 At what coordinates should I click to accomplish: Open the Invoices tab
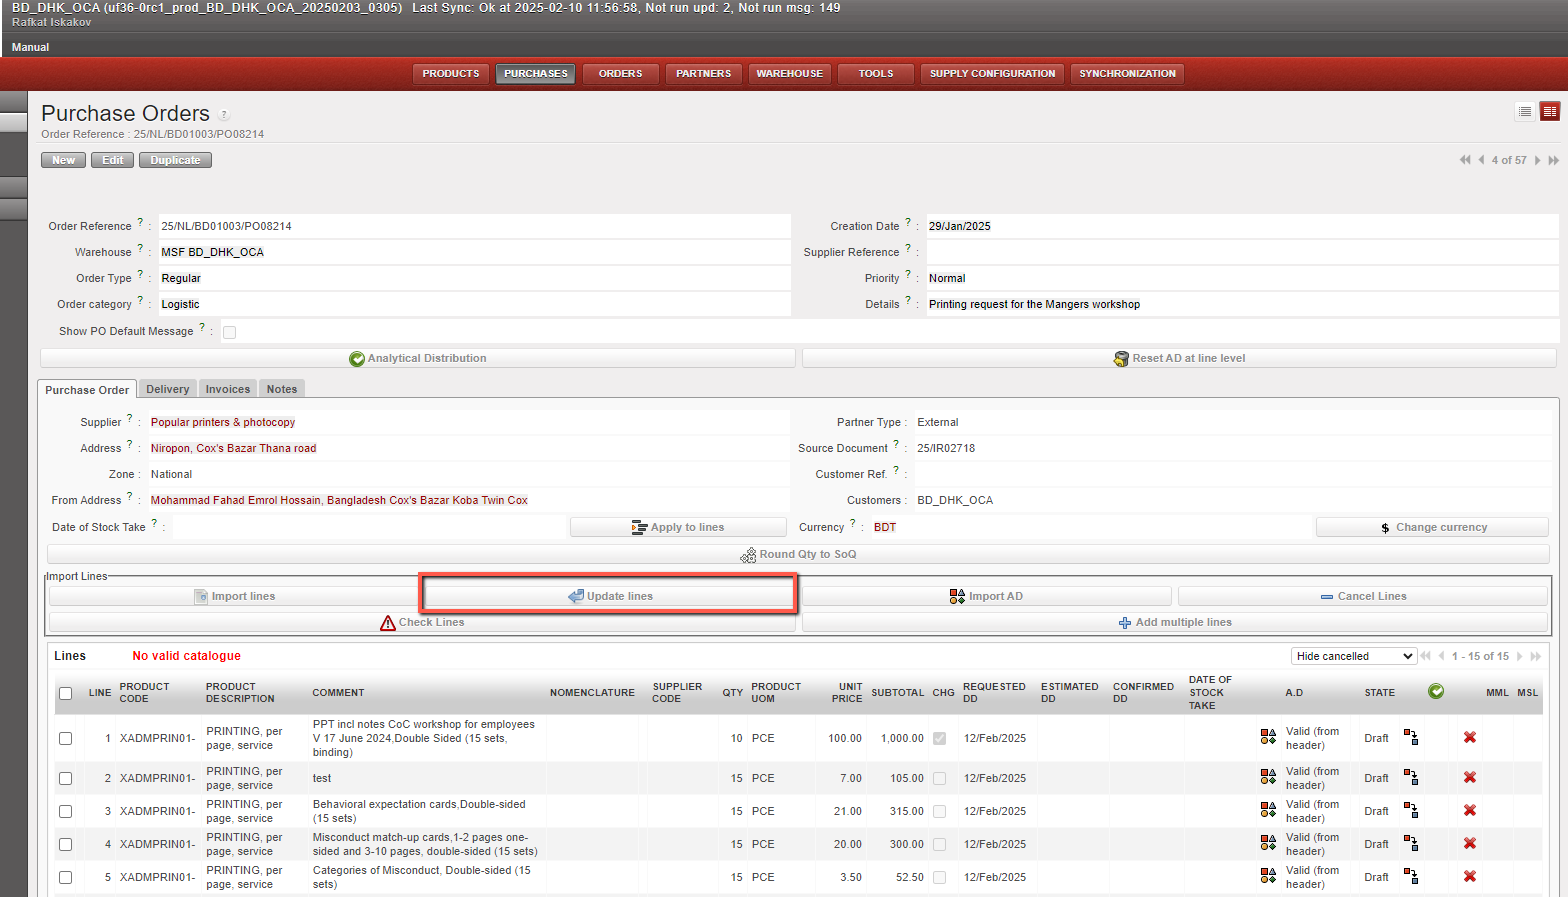coord(227,389)
